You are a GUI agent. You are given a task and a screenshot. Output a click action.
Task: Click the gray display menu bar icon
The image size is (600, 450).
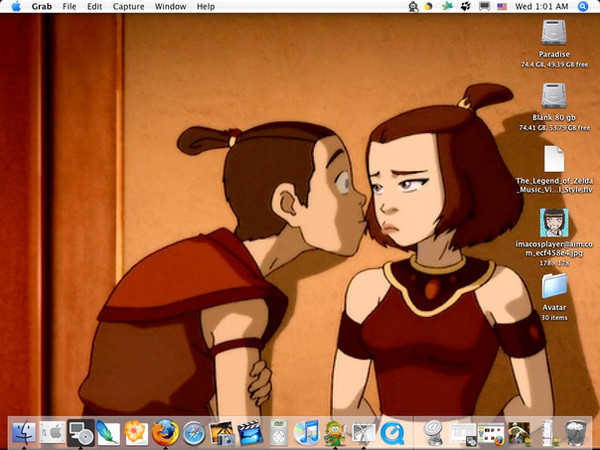[484, 7]
